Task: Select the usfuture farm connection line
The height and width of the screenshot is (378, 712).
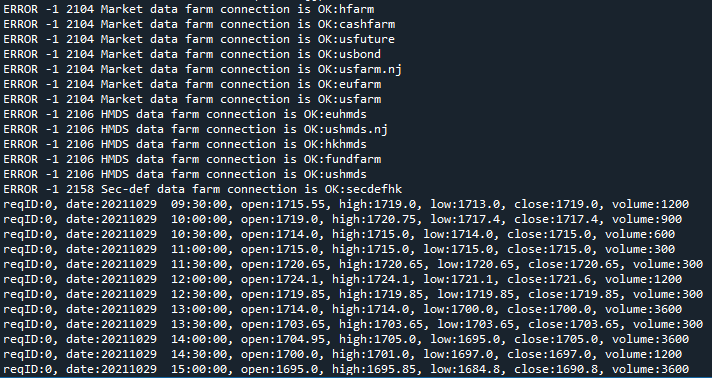Action: click(199, 39)
